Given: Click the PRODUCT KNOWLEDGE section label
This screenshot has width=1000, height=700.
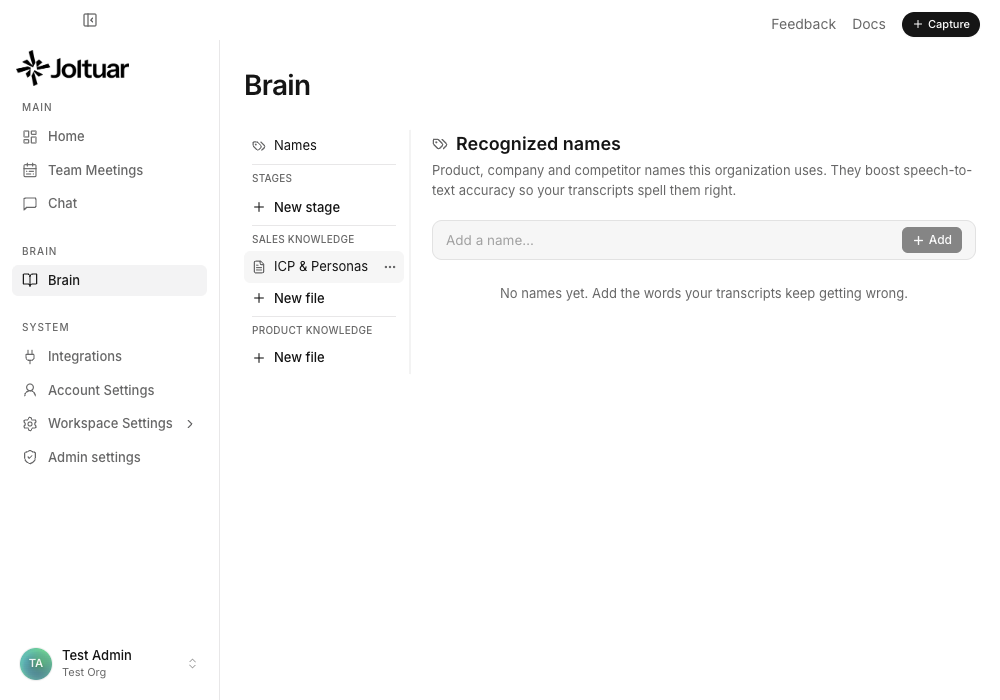Looking at the screenshot, I should 312,330.
